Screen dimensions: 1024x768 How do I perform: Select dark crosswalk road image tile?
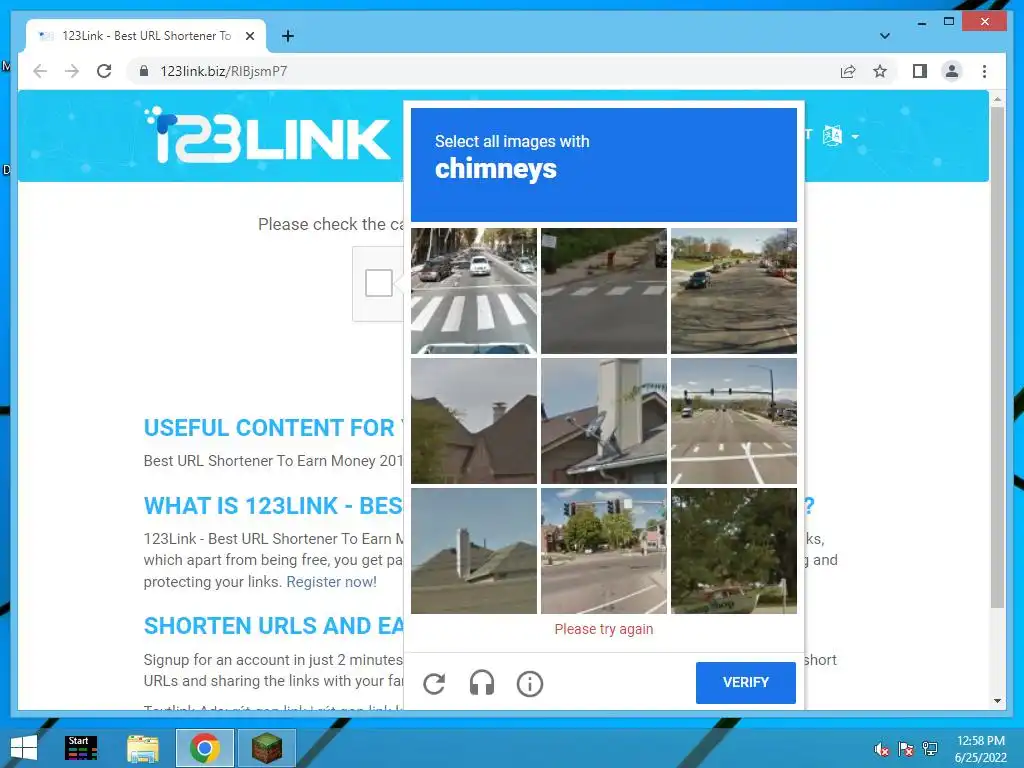tap(604, 291)
